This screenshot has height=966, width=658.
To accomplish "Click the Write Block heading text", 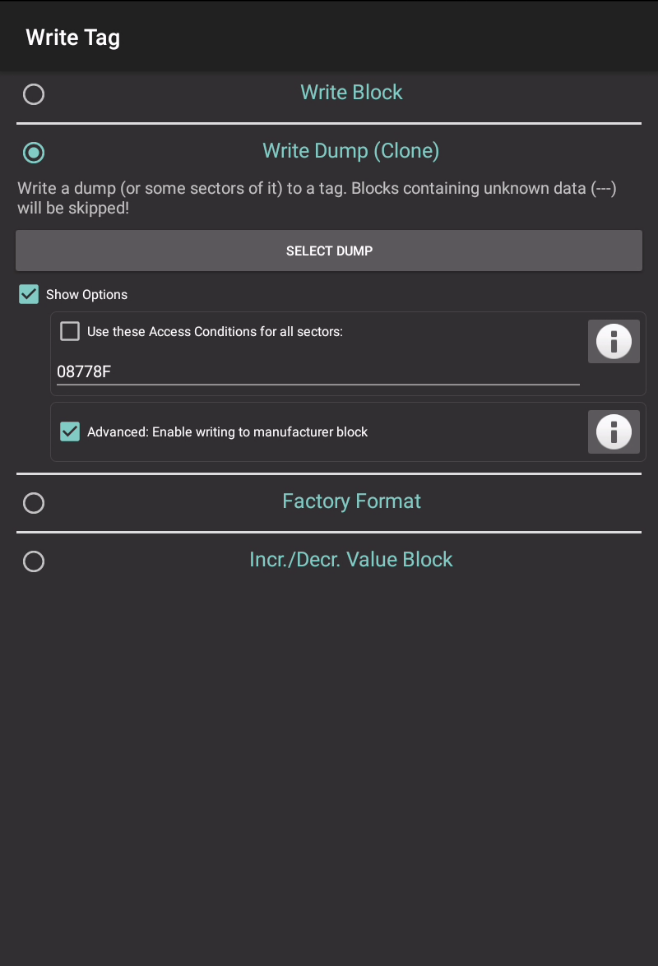I will (x=351, y=91).
